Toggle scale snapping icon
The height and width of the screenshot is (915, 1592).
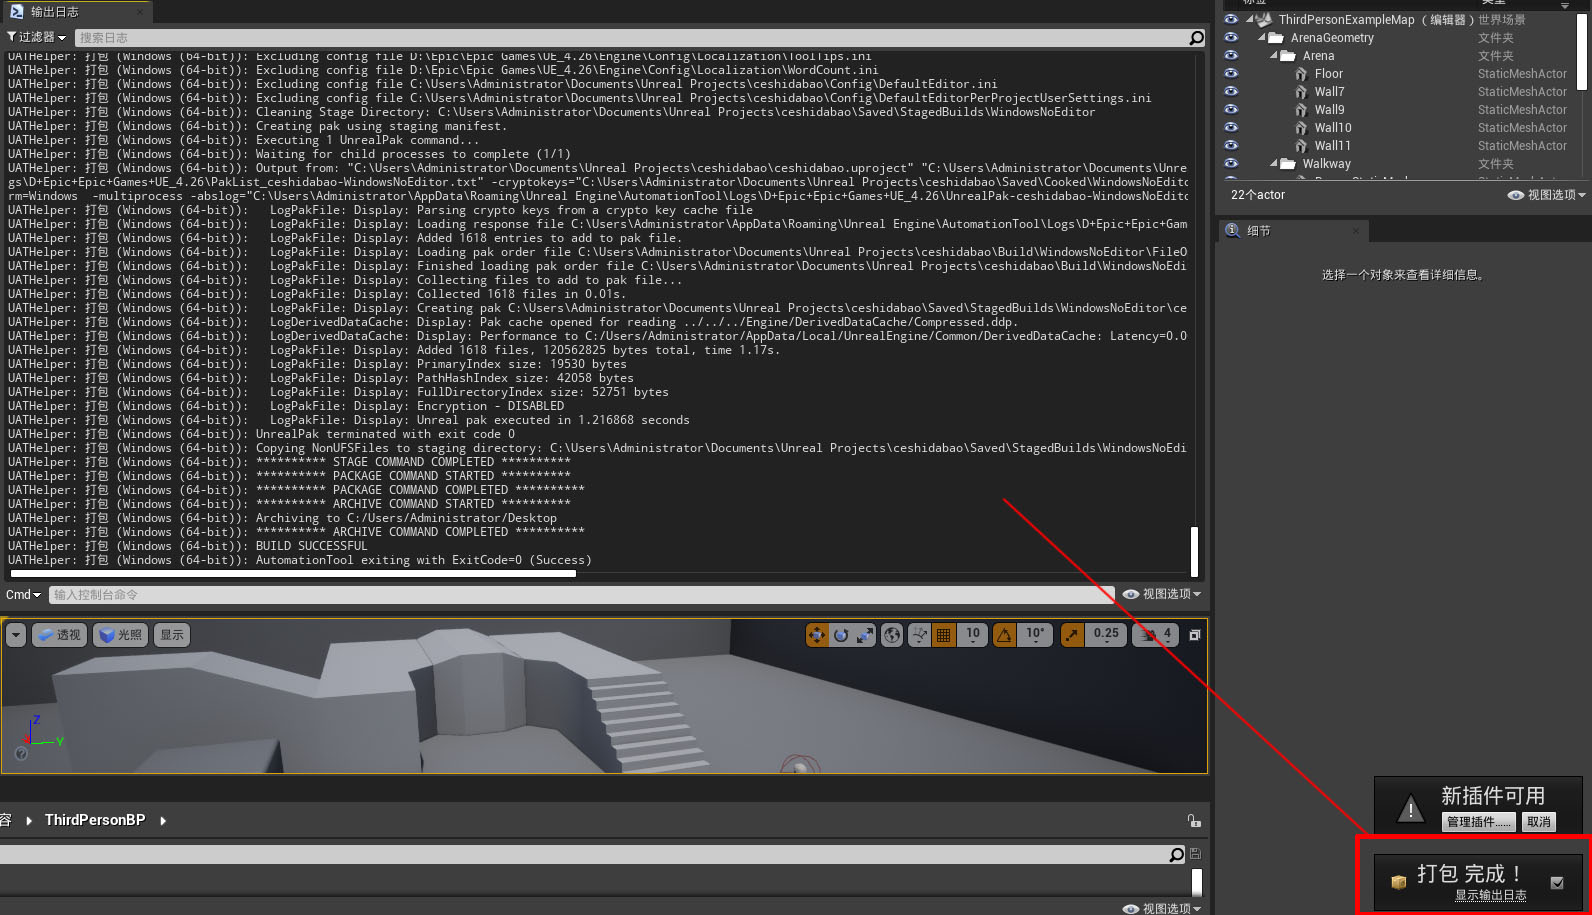(1072, 635)
